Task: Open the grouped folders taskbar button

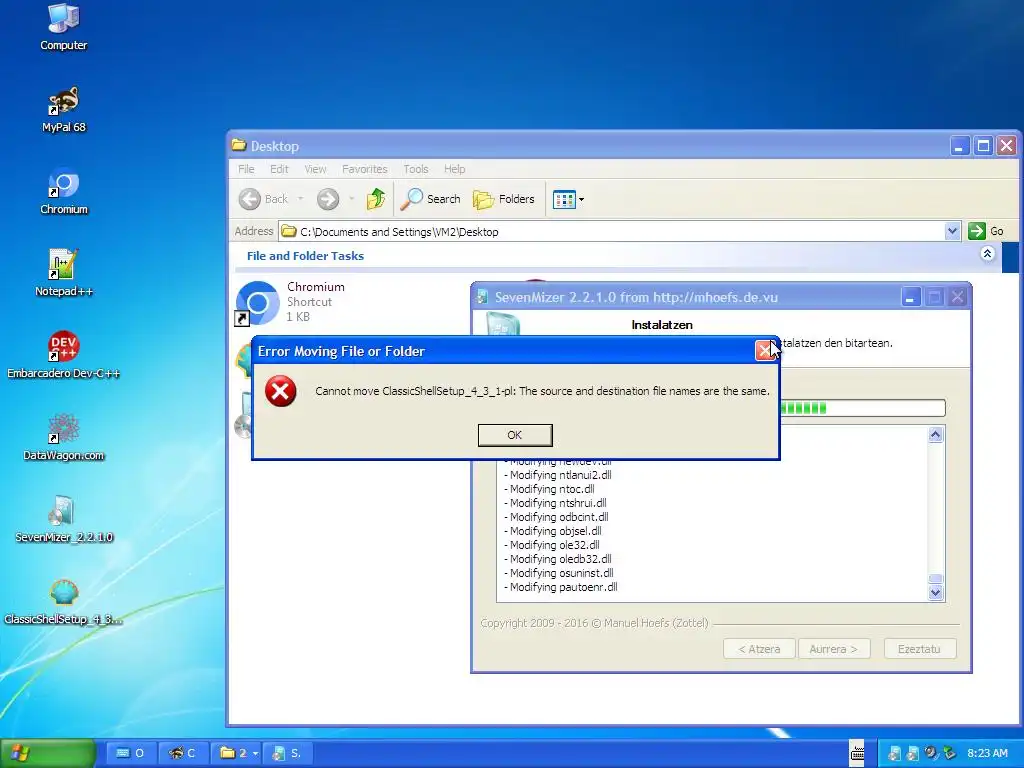Action: coord(238,753)
